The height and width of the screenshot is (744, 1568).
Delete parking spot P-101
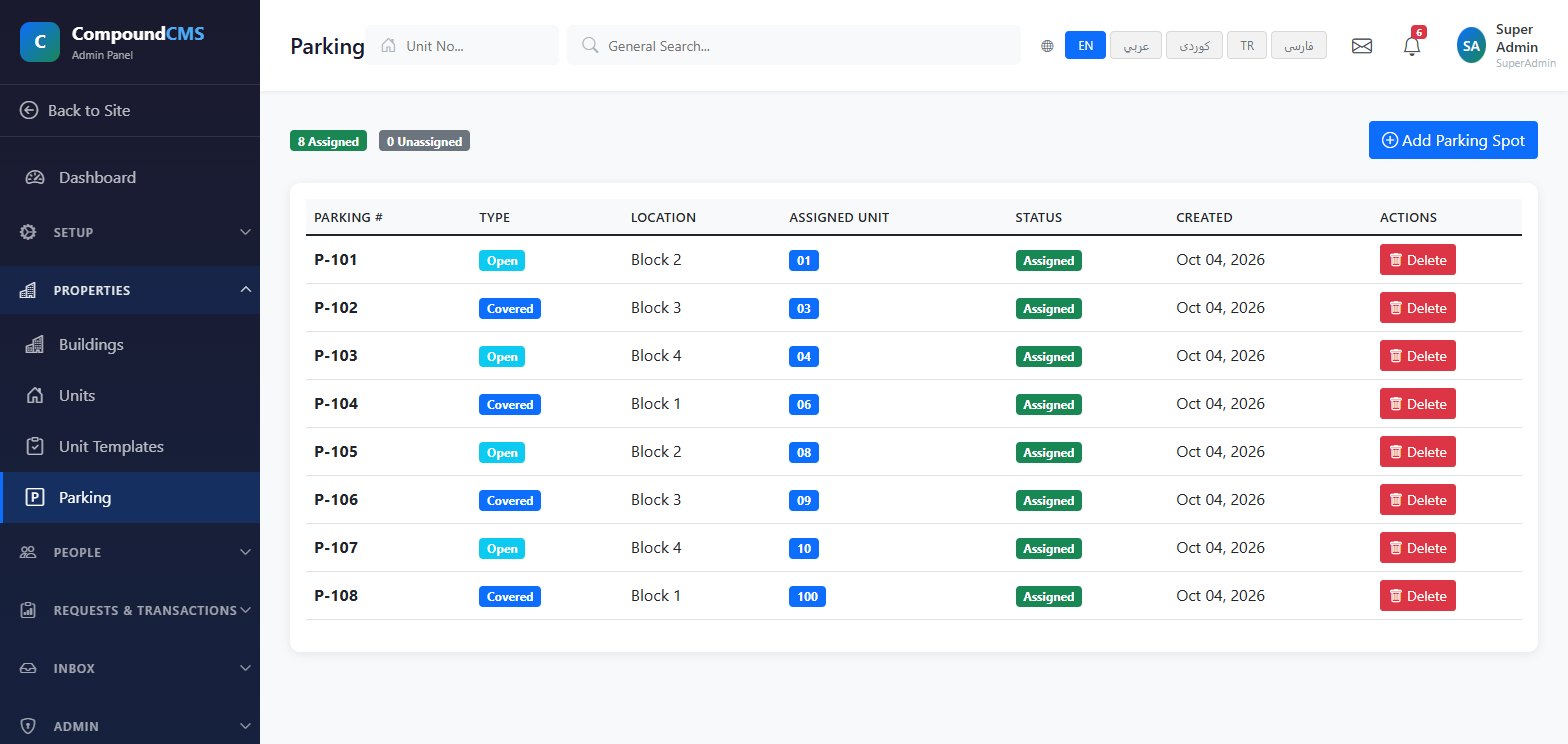point(1418,260)
